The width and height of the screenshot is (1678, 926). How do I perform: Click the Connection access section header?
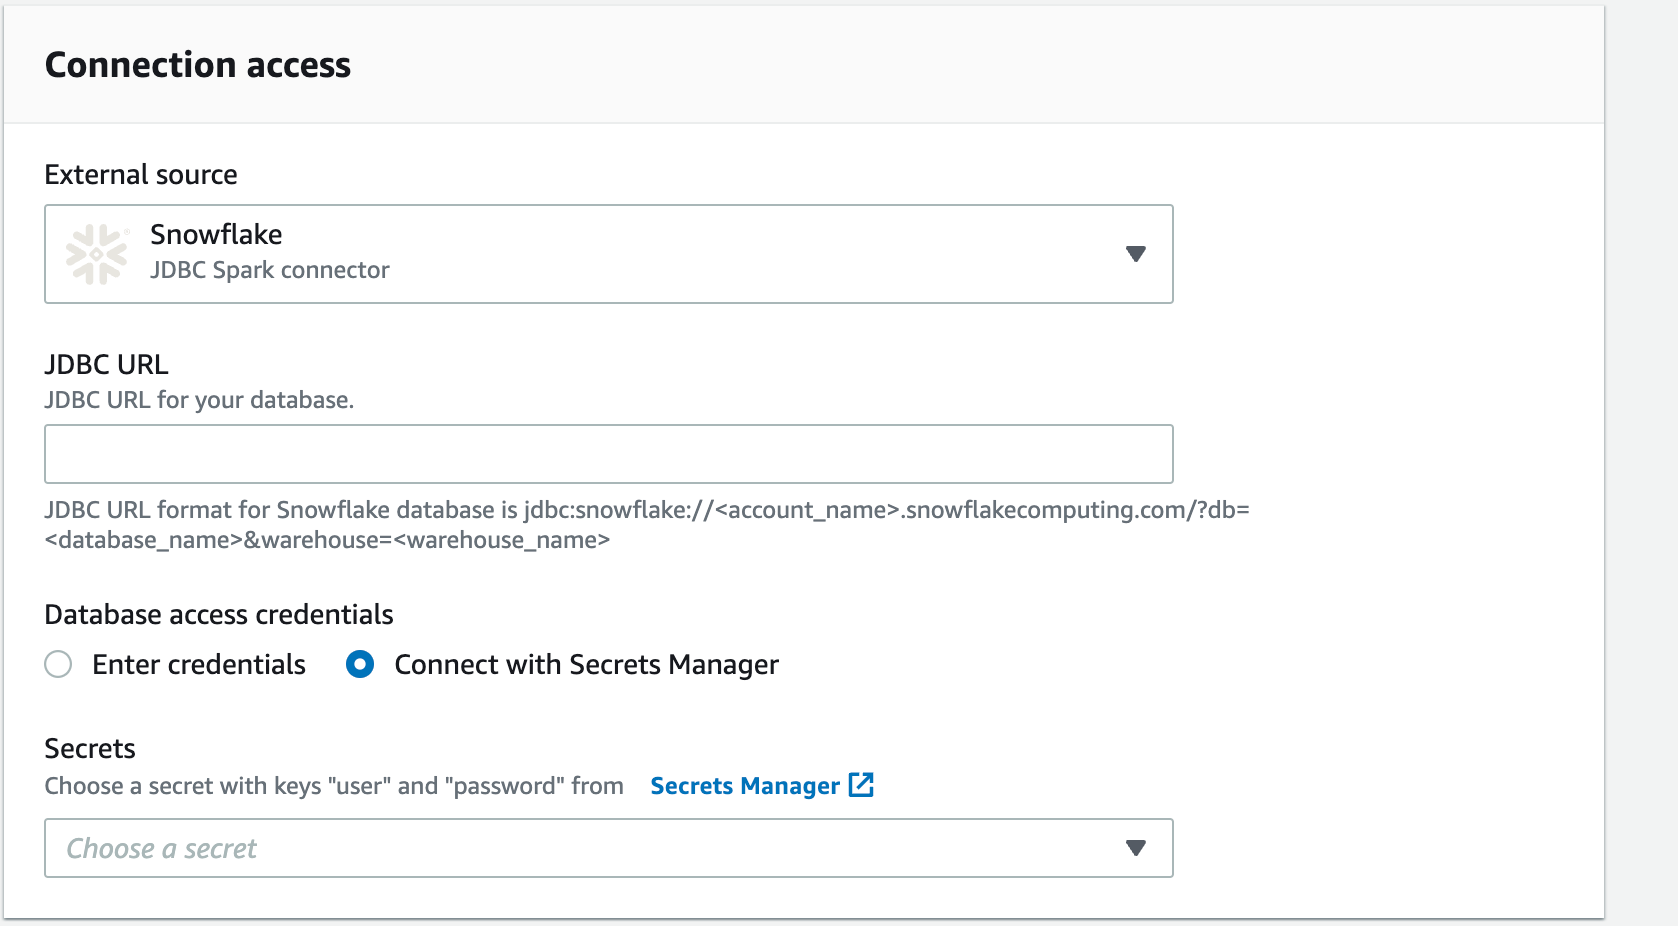point(197,64)
